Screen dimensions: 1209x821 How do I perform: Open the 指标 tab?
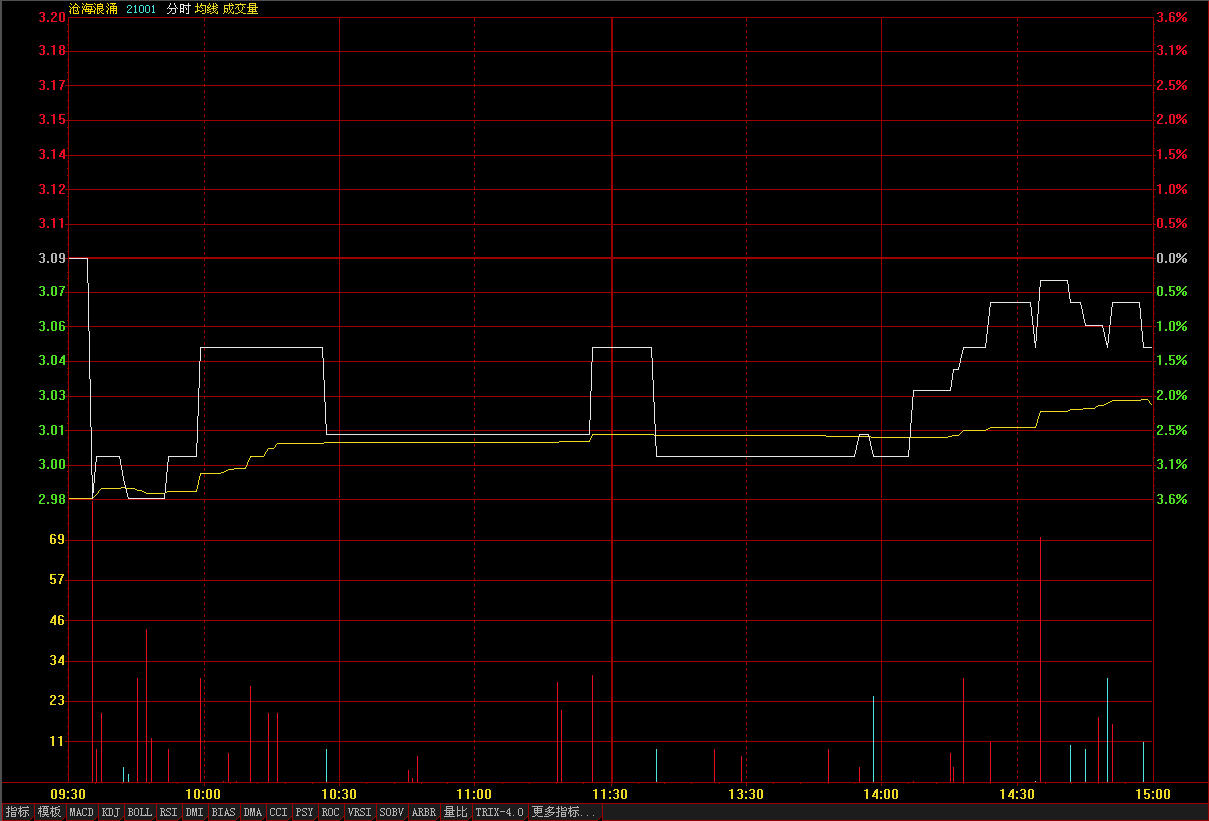[18, 812]
